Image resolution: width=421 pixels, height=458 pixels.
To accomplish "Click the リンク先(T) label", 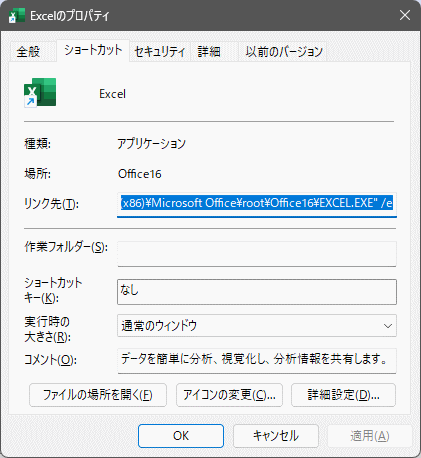I will [x=51, y=203].
